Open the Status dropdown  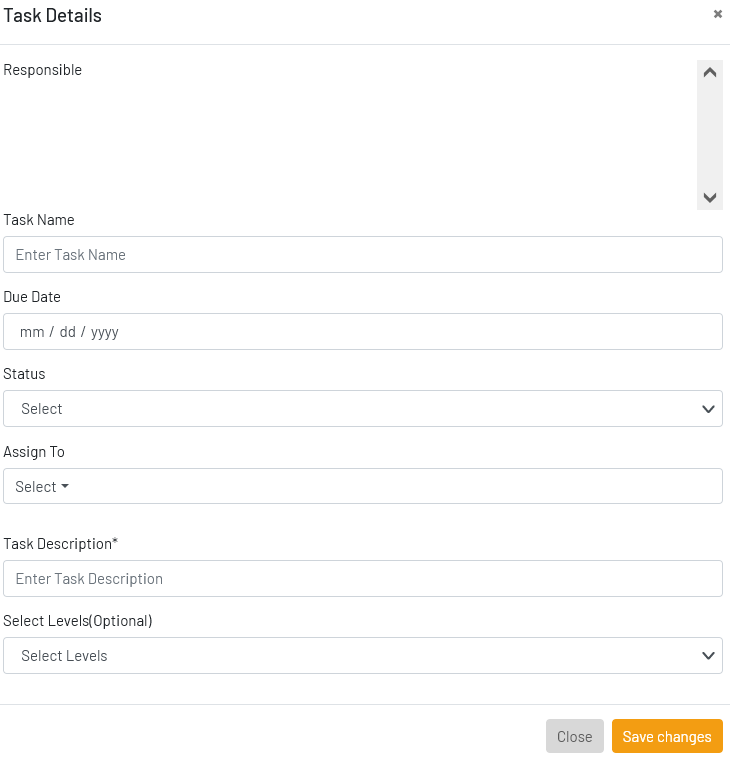point(363,408)
